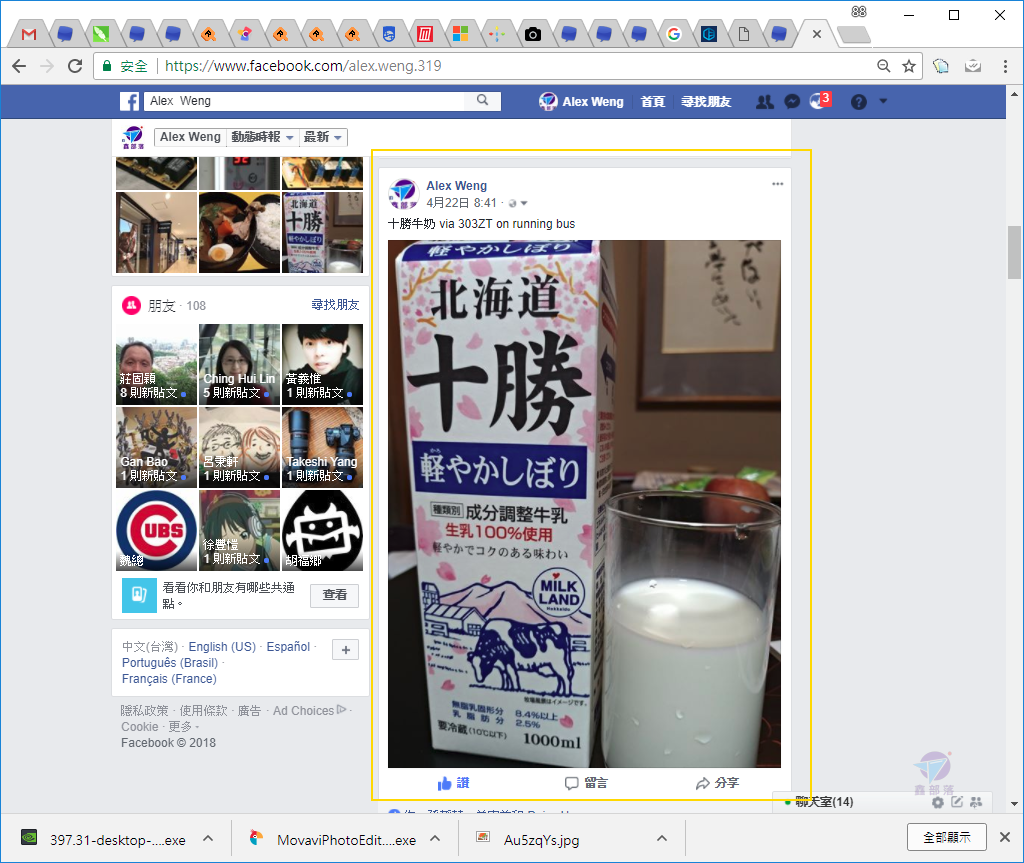Open friend 莊固穎 thumbnail
This screenshot has width=1024, height=863.
point(156,365)
